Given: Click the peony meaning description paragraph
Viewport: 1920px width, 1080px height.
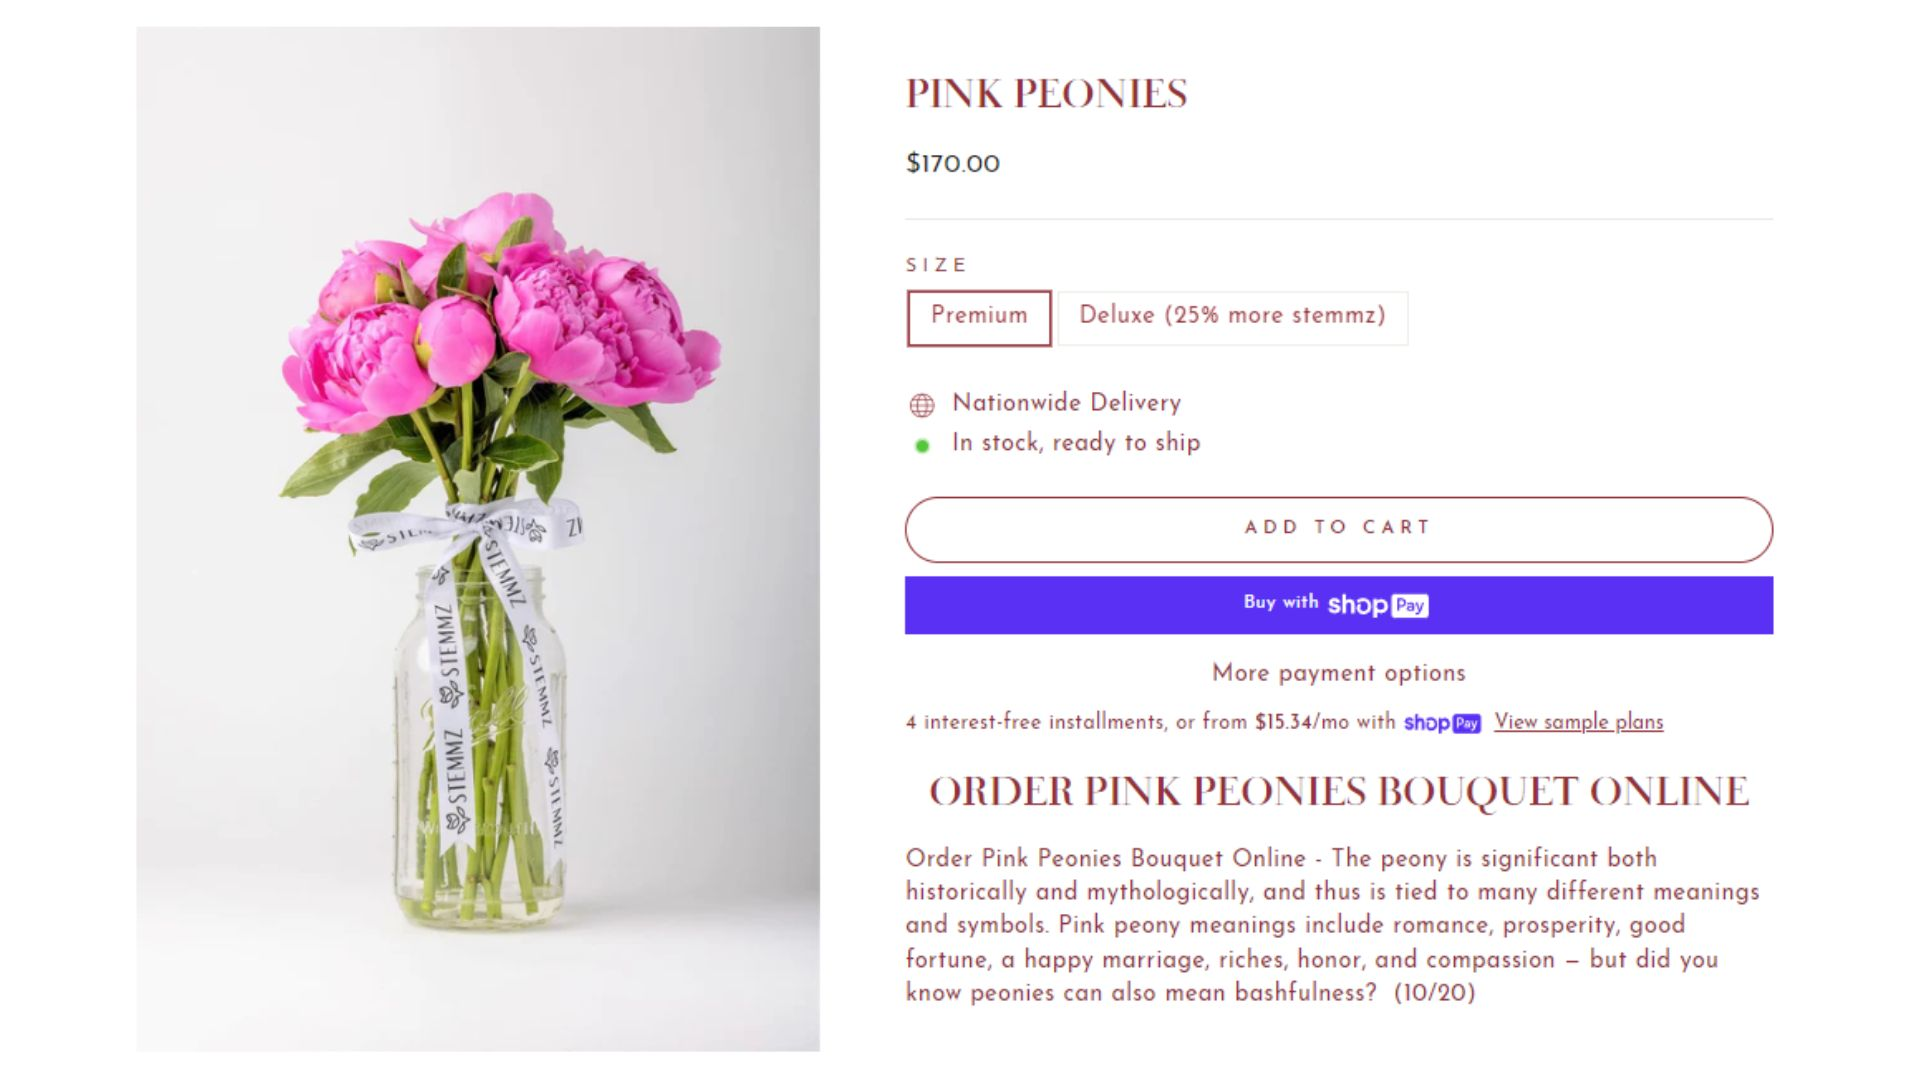Looking at the screenshot, I should pos(1332,925).
